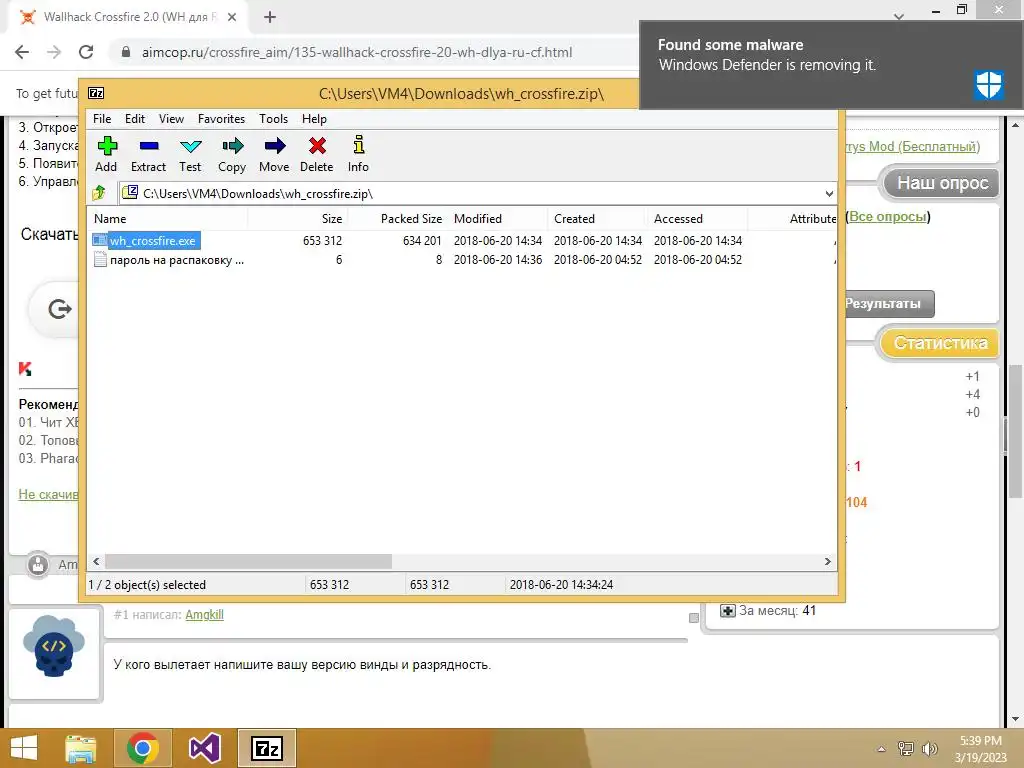1024x768 pixels.
Task: Click the forward arrow in Chrome
Action: point(54,52)
